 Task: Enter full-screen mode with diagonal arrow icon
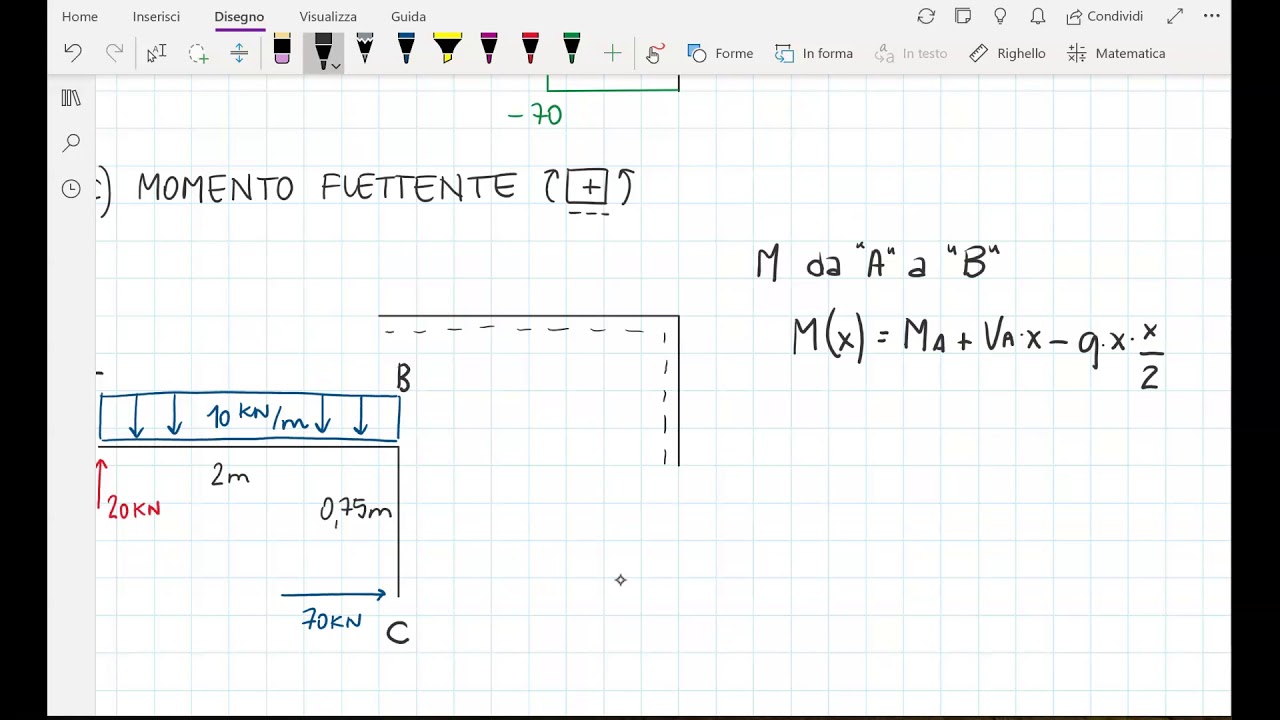[x=1175, y=16]
